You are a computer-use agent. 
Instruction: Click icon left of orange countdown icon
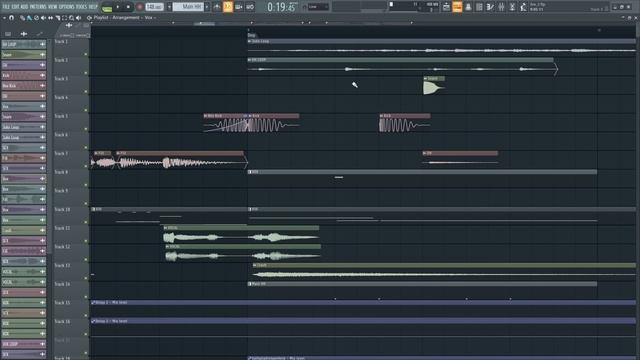click(217, 7)
